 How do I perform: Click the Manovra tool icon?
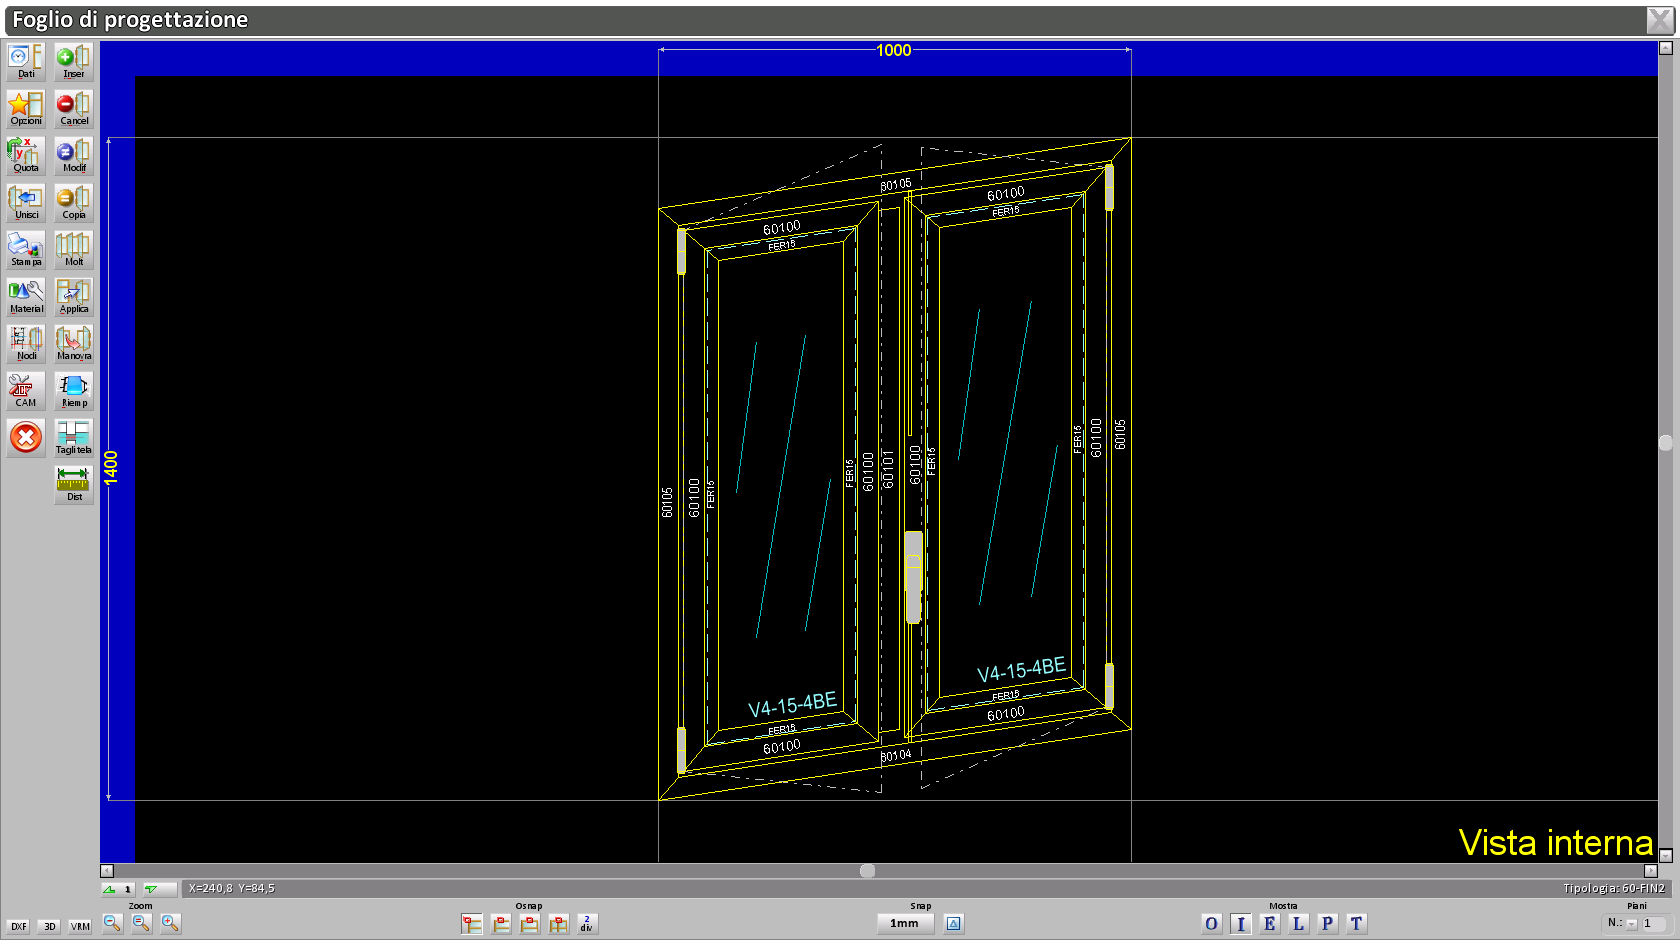[74, 344]
